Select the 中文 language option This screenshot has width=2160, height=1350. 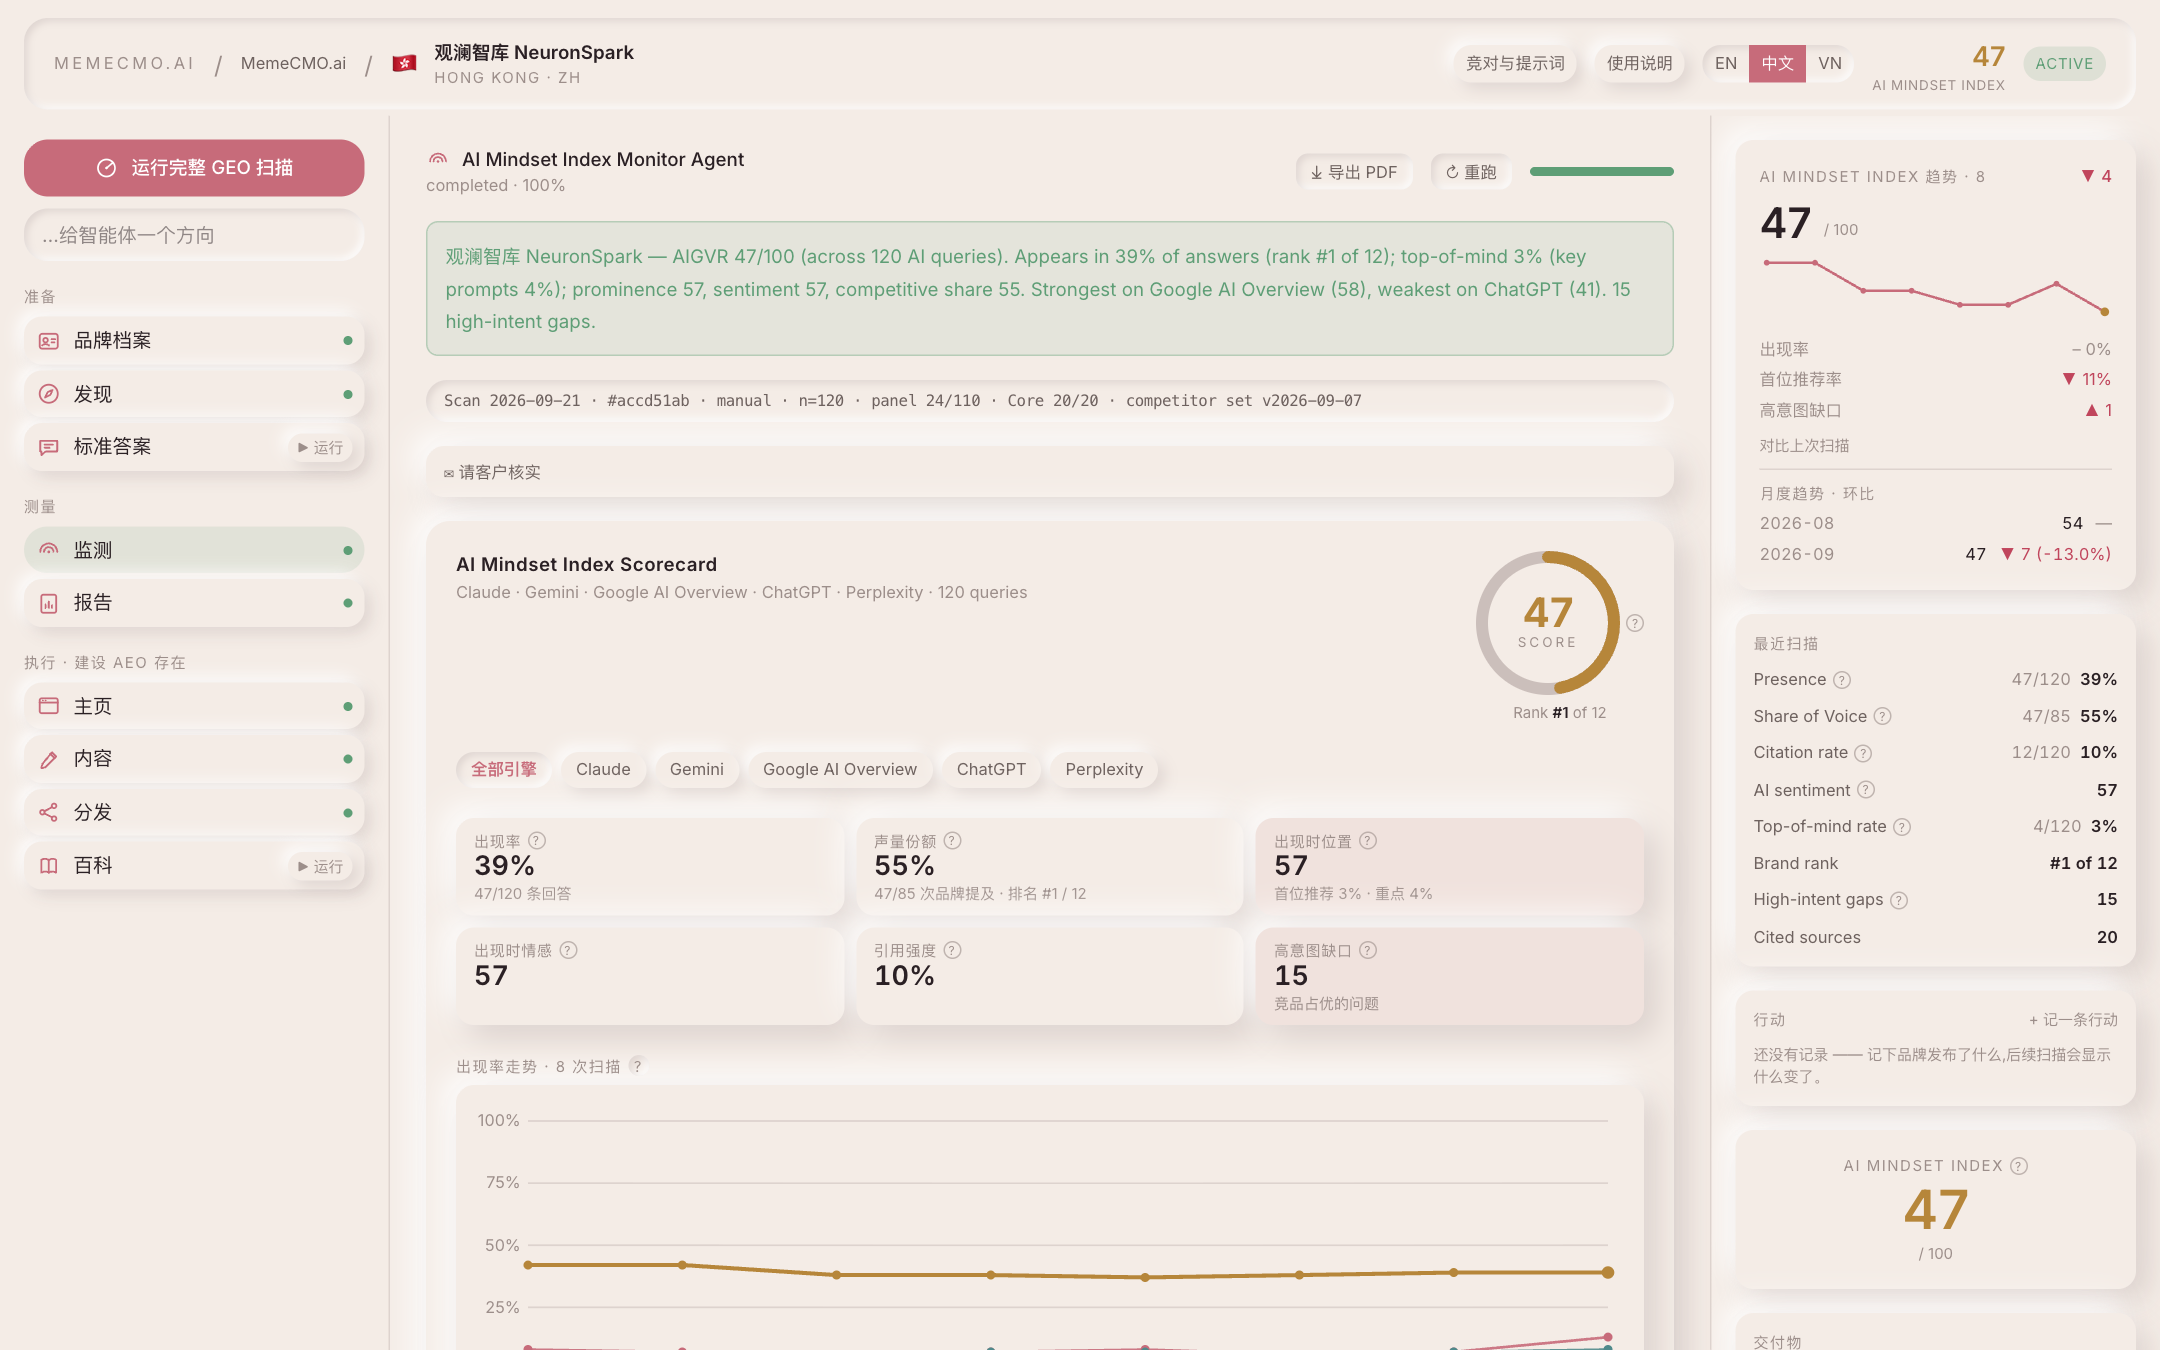pos(1777,63)
